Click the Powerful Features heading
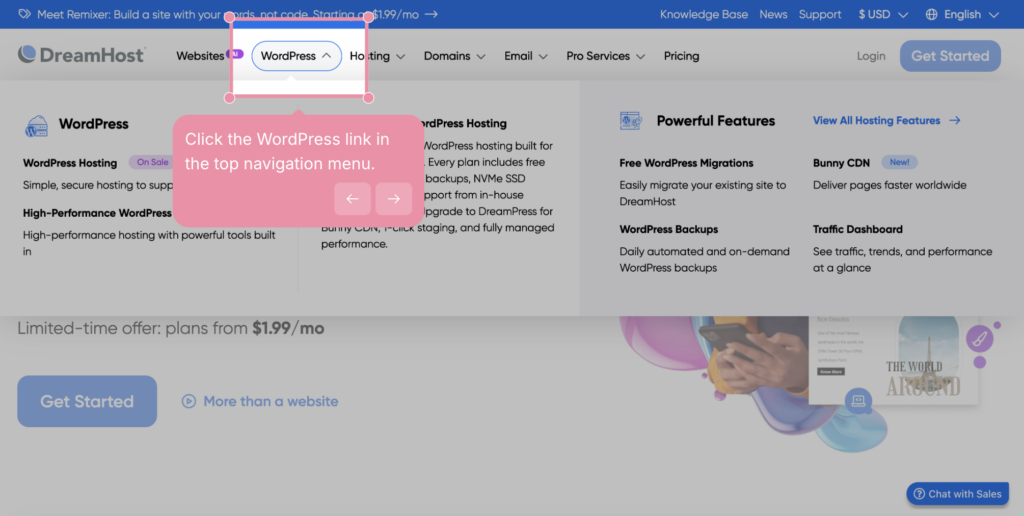Viewport: 1024px width, 516px height. click(x=716, y=121)
